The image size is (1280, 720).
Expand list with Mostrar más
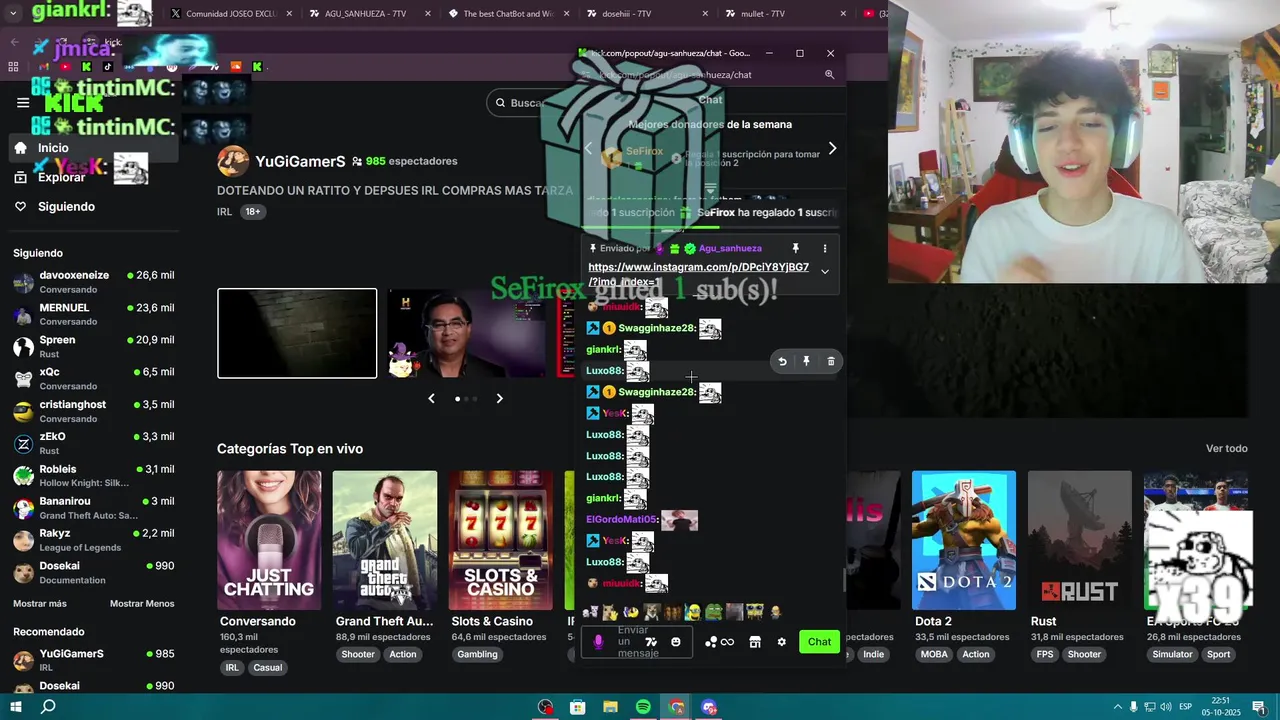40,604
